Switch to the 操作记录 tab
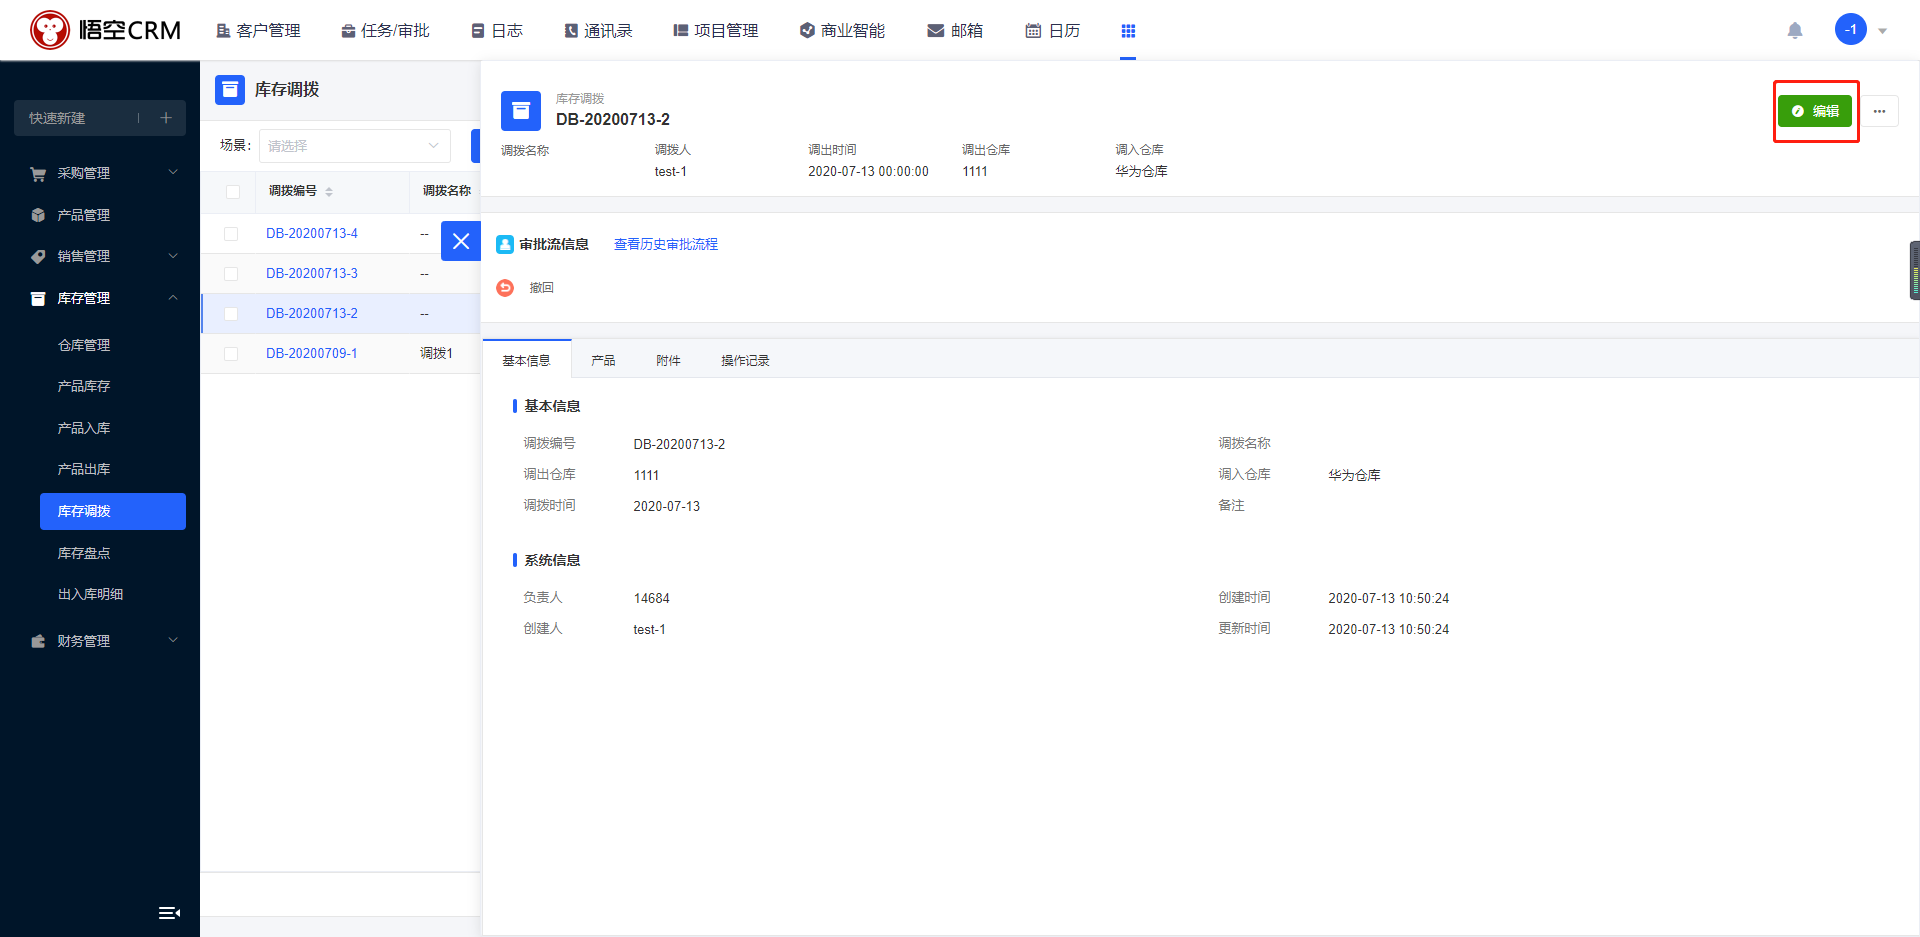 pyautogui.click(x=745, y=360)
